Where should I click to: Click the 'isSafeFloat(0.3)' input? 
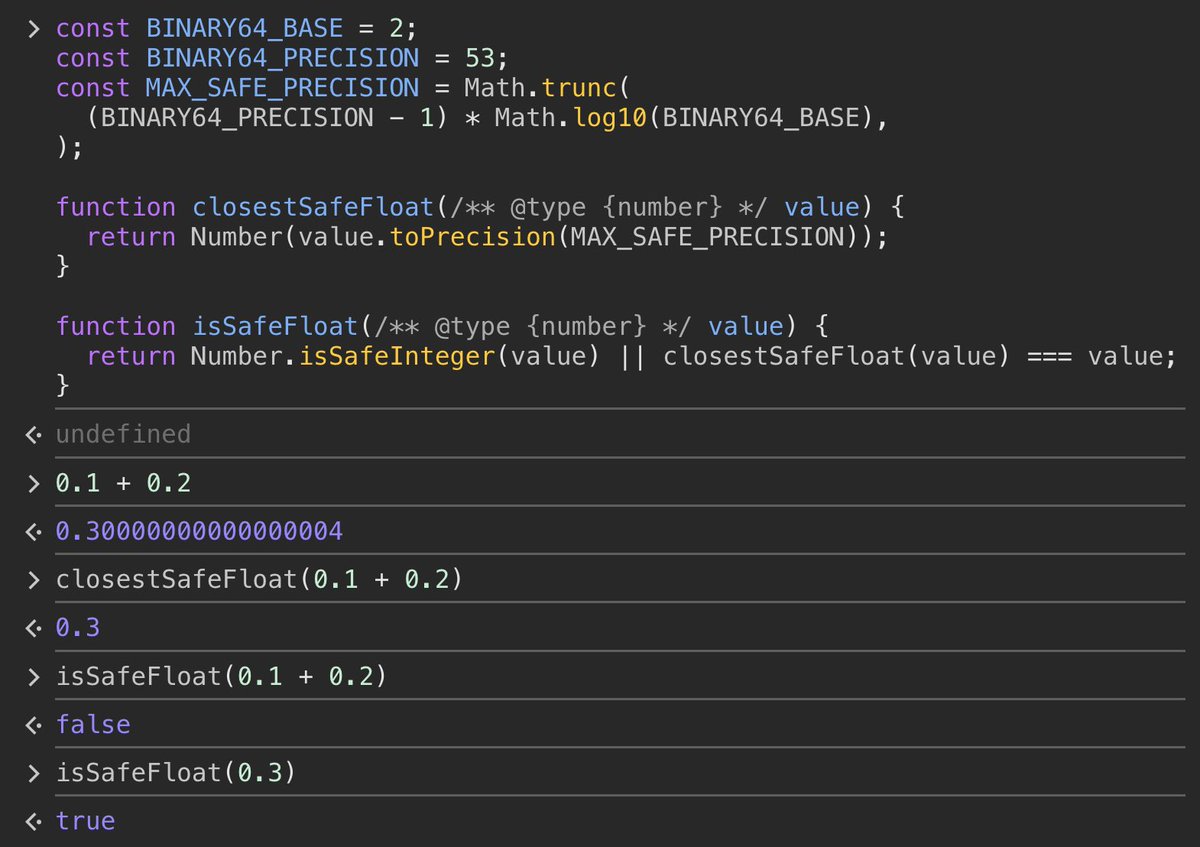pos(176,773)
